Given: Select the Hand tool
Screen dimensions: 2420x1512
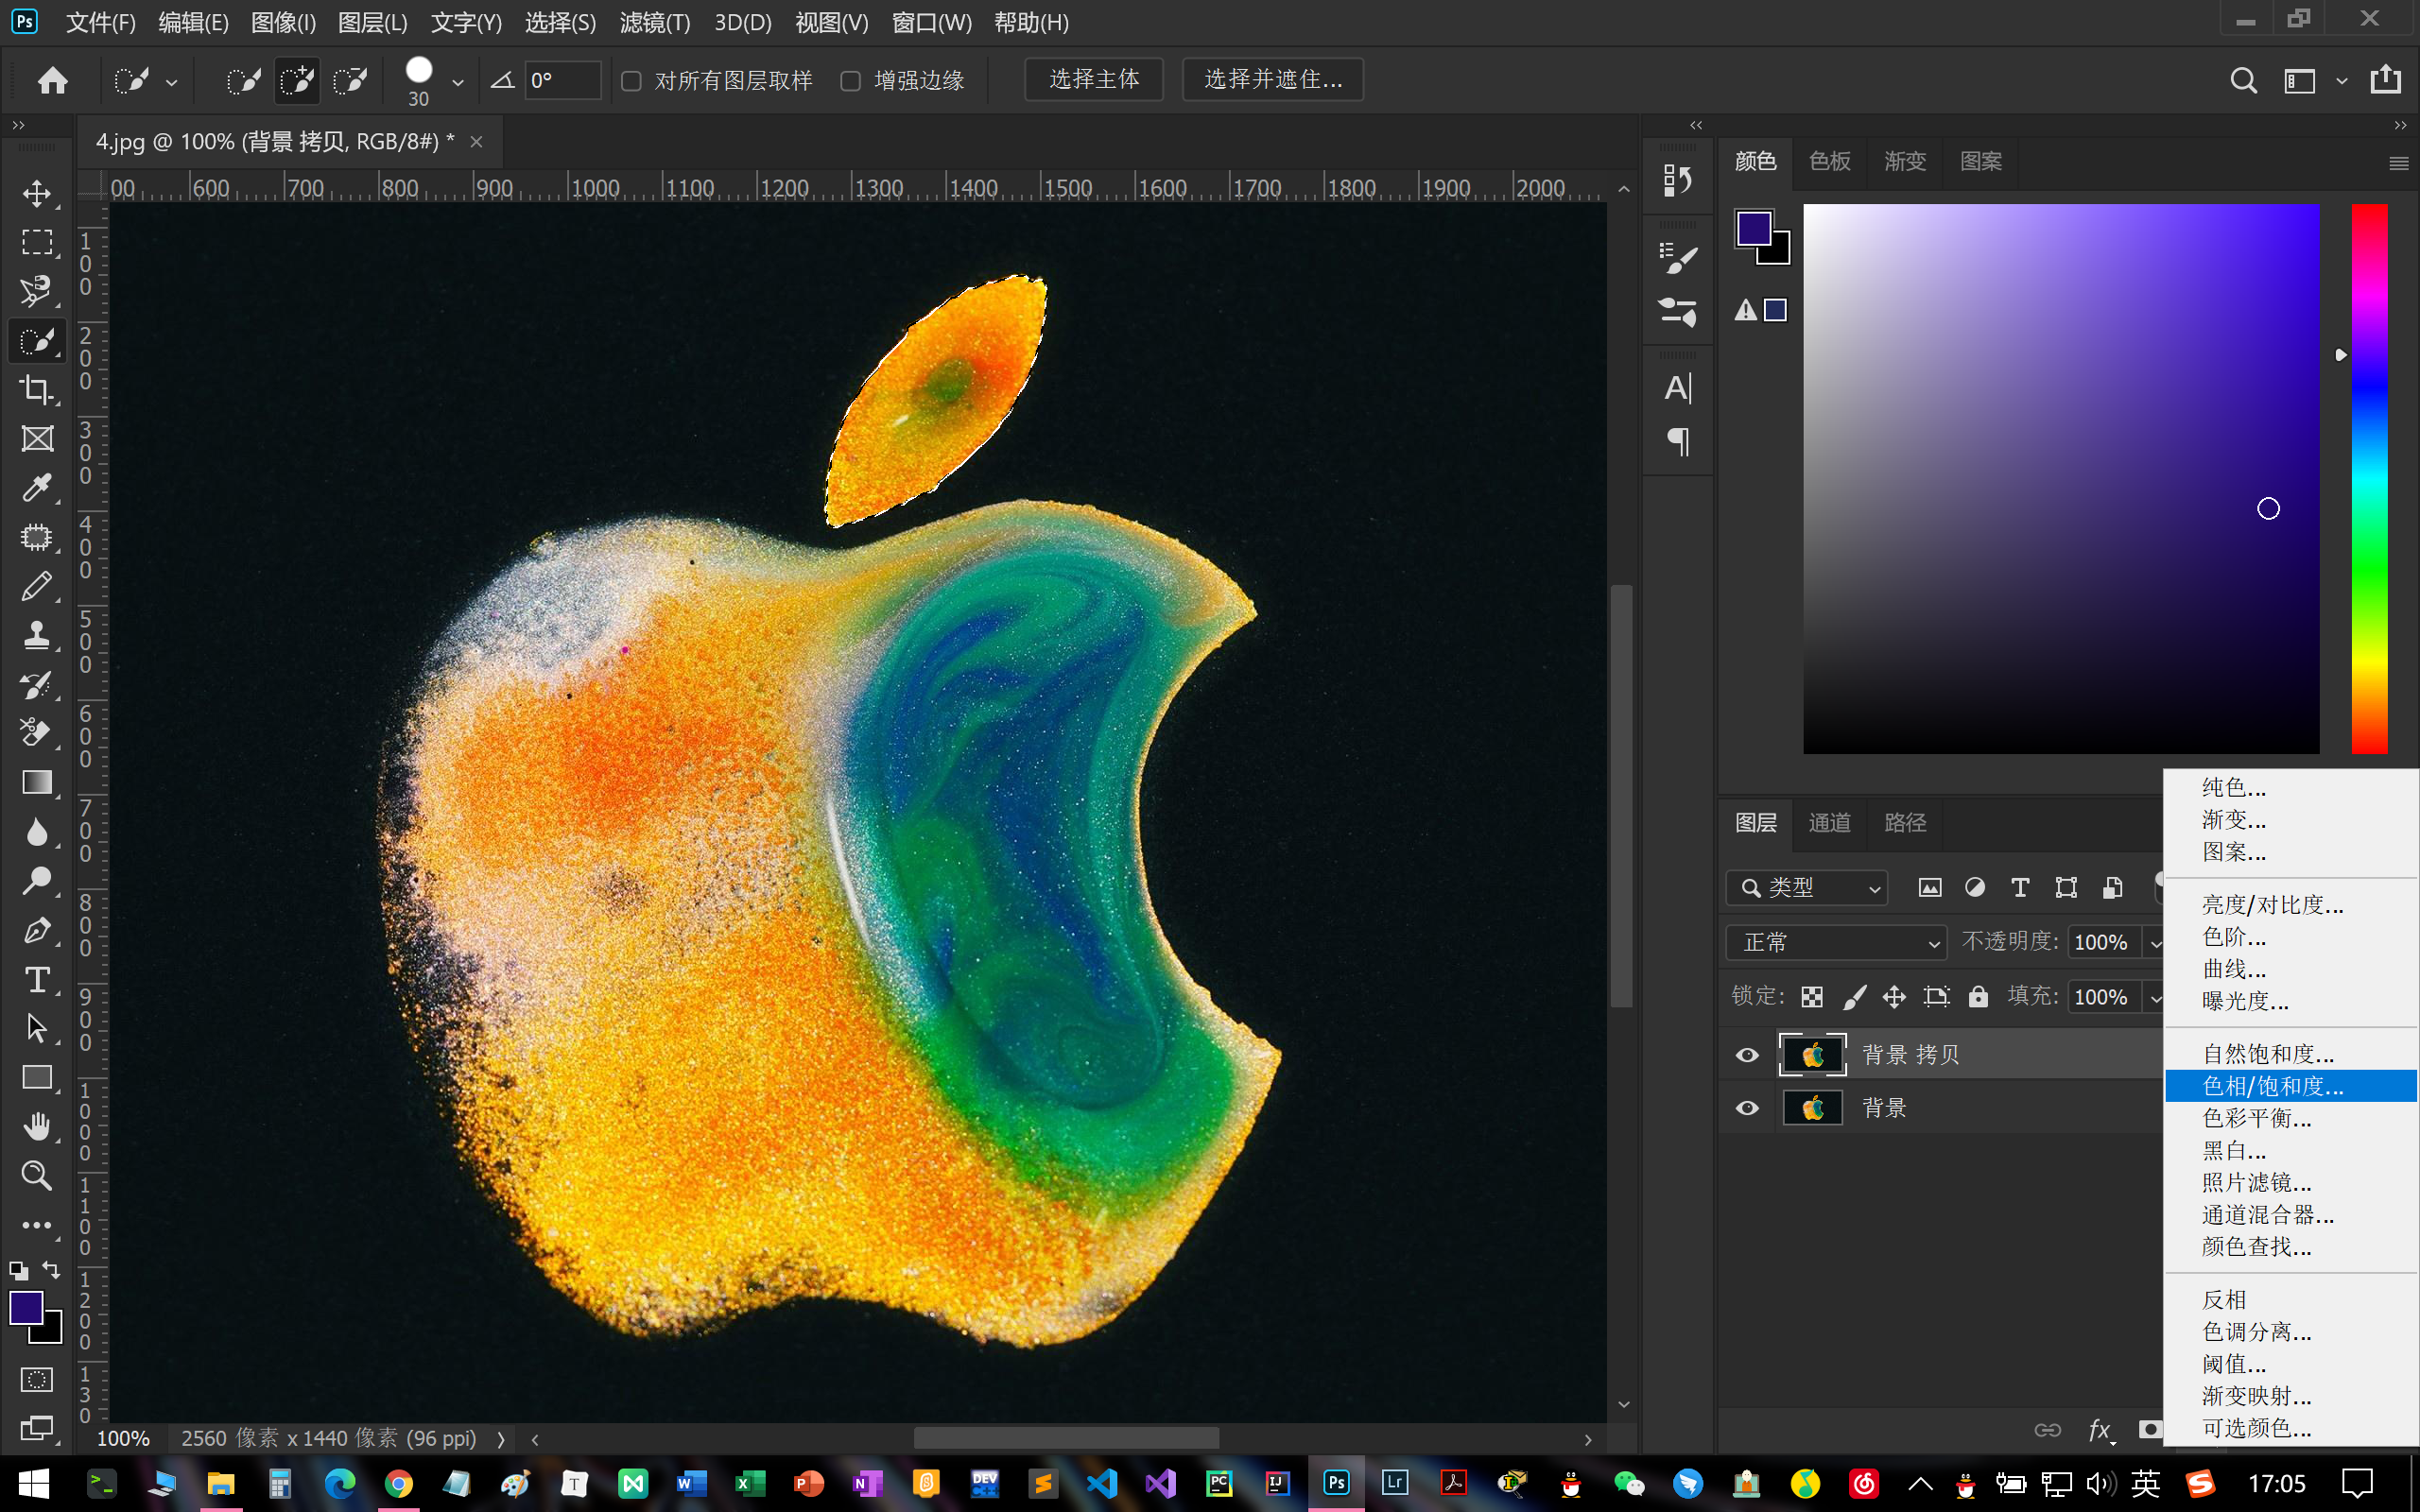Looking at the screenshot, I should click(x=37, y=1126).
